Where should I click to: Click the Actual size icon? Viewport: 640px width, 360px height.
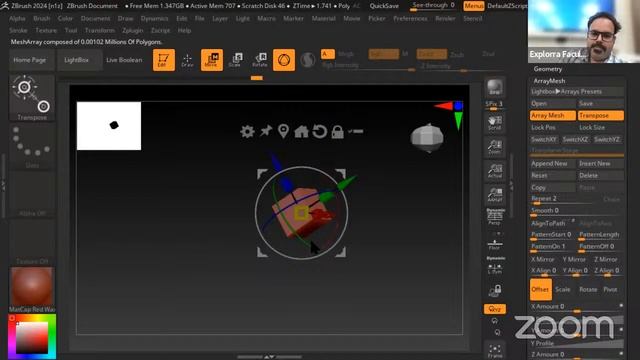tap(495, 171)
